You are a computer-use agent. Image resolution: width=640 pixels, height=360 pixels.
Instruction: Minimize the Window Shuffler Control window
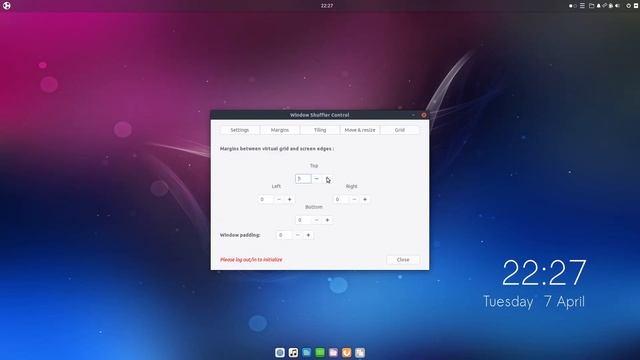tap(413, 115)
